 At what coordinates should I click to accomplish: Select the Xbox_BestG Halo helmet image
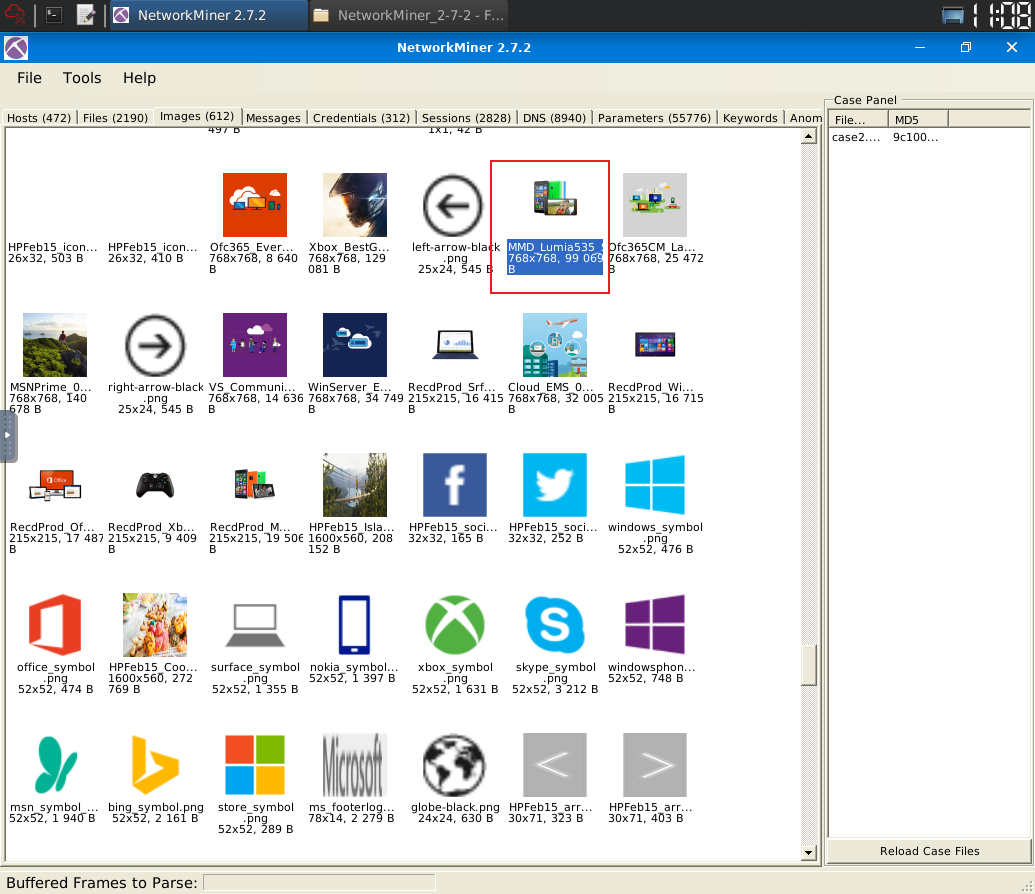(x=354, y=205)
